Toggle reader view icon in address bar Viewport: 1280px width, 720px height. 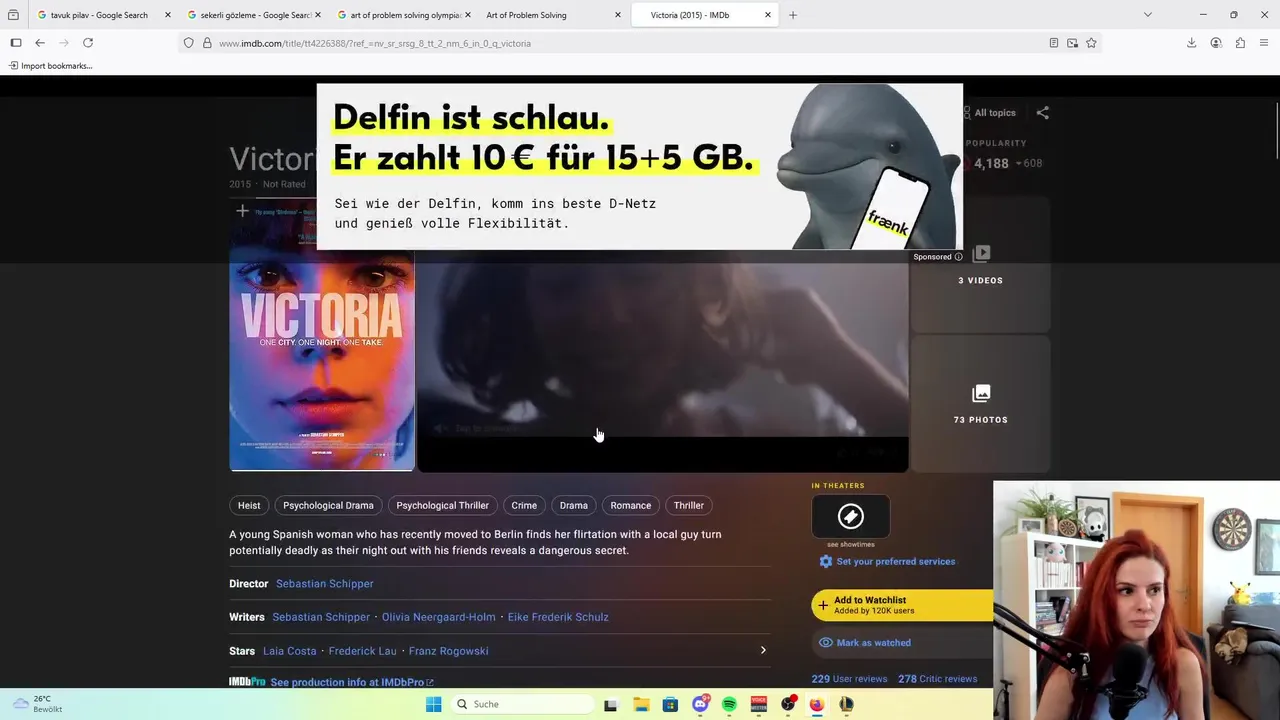coord(1053,43)
